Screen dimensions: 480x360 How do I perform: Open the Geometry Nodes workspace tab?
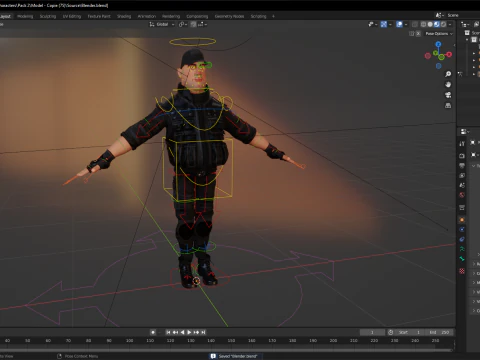point(229,16)
